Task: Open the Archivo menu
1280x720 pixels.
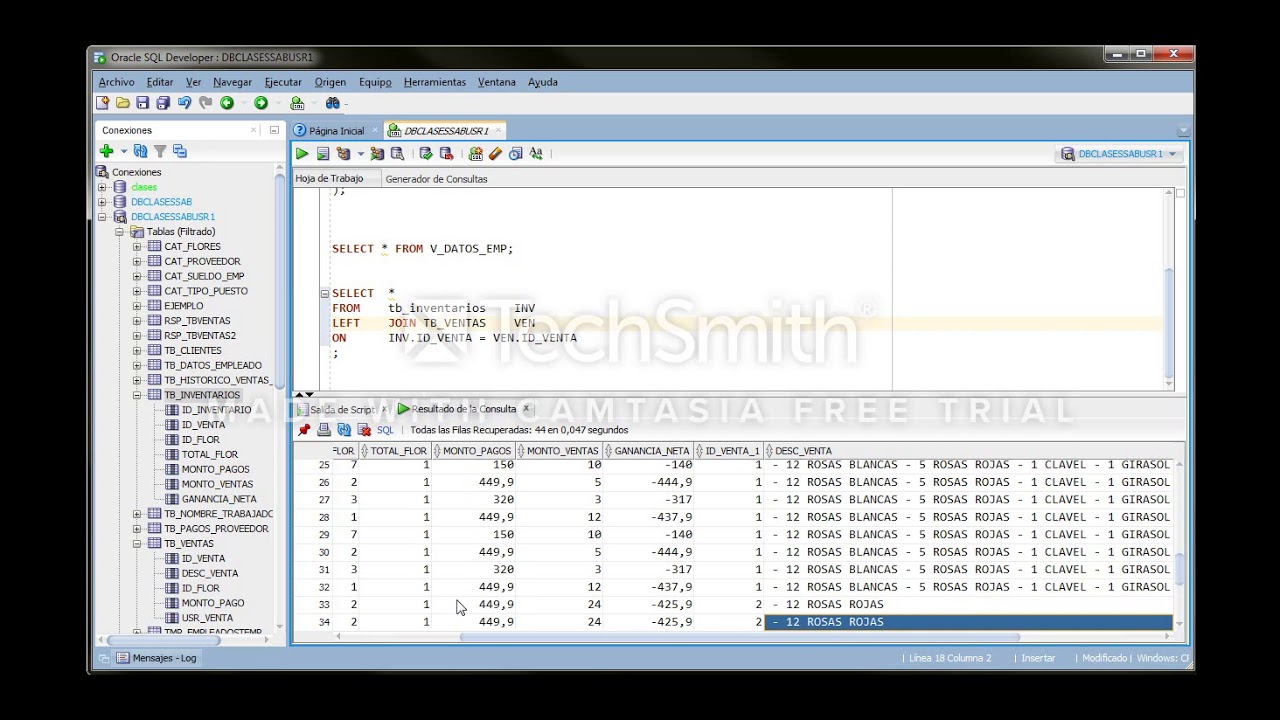Action: (116, 82)
